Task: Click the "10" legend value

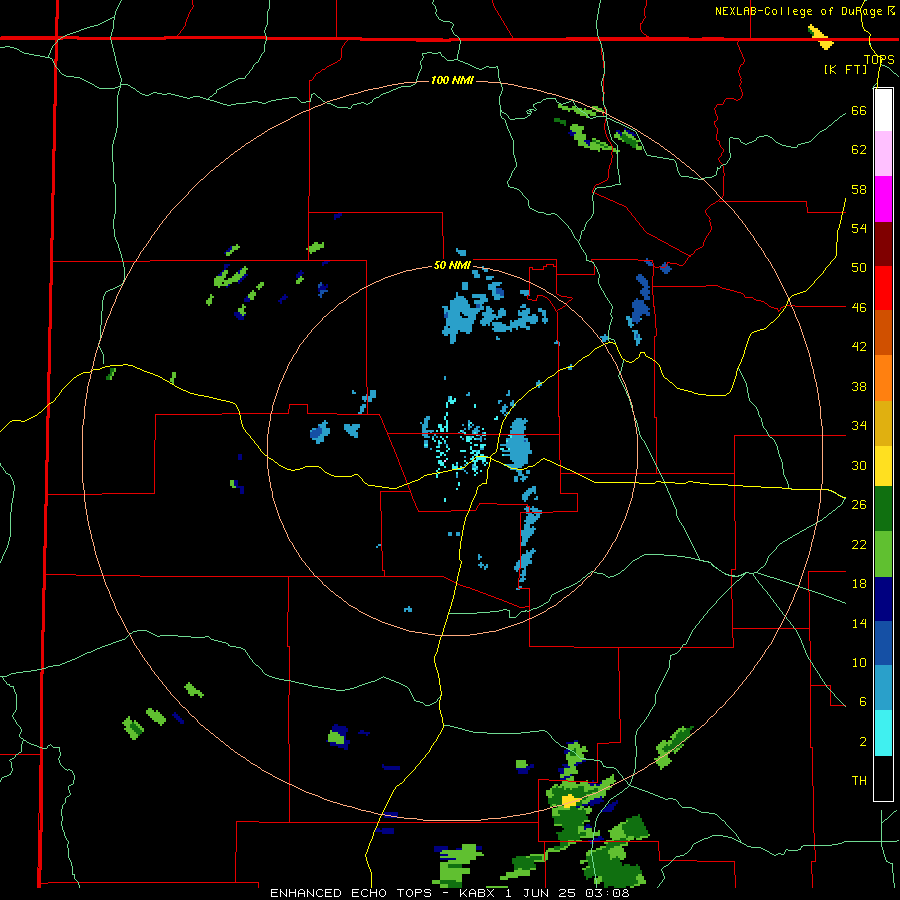Action: (859, 662)
